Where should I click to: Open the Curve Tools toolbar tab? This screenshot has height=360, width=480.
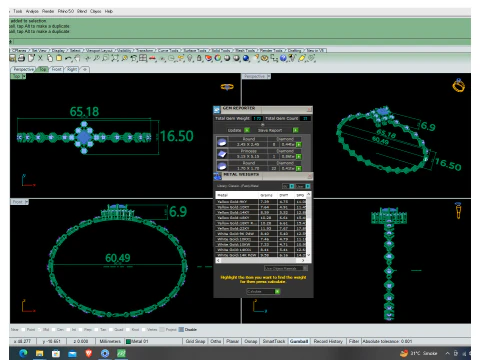point(168,50)
